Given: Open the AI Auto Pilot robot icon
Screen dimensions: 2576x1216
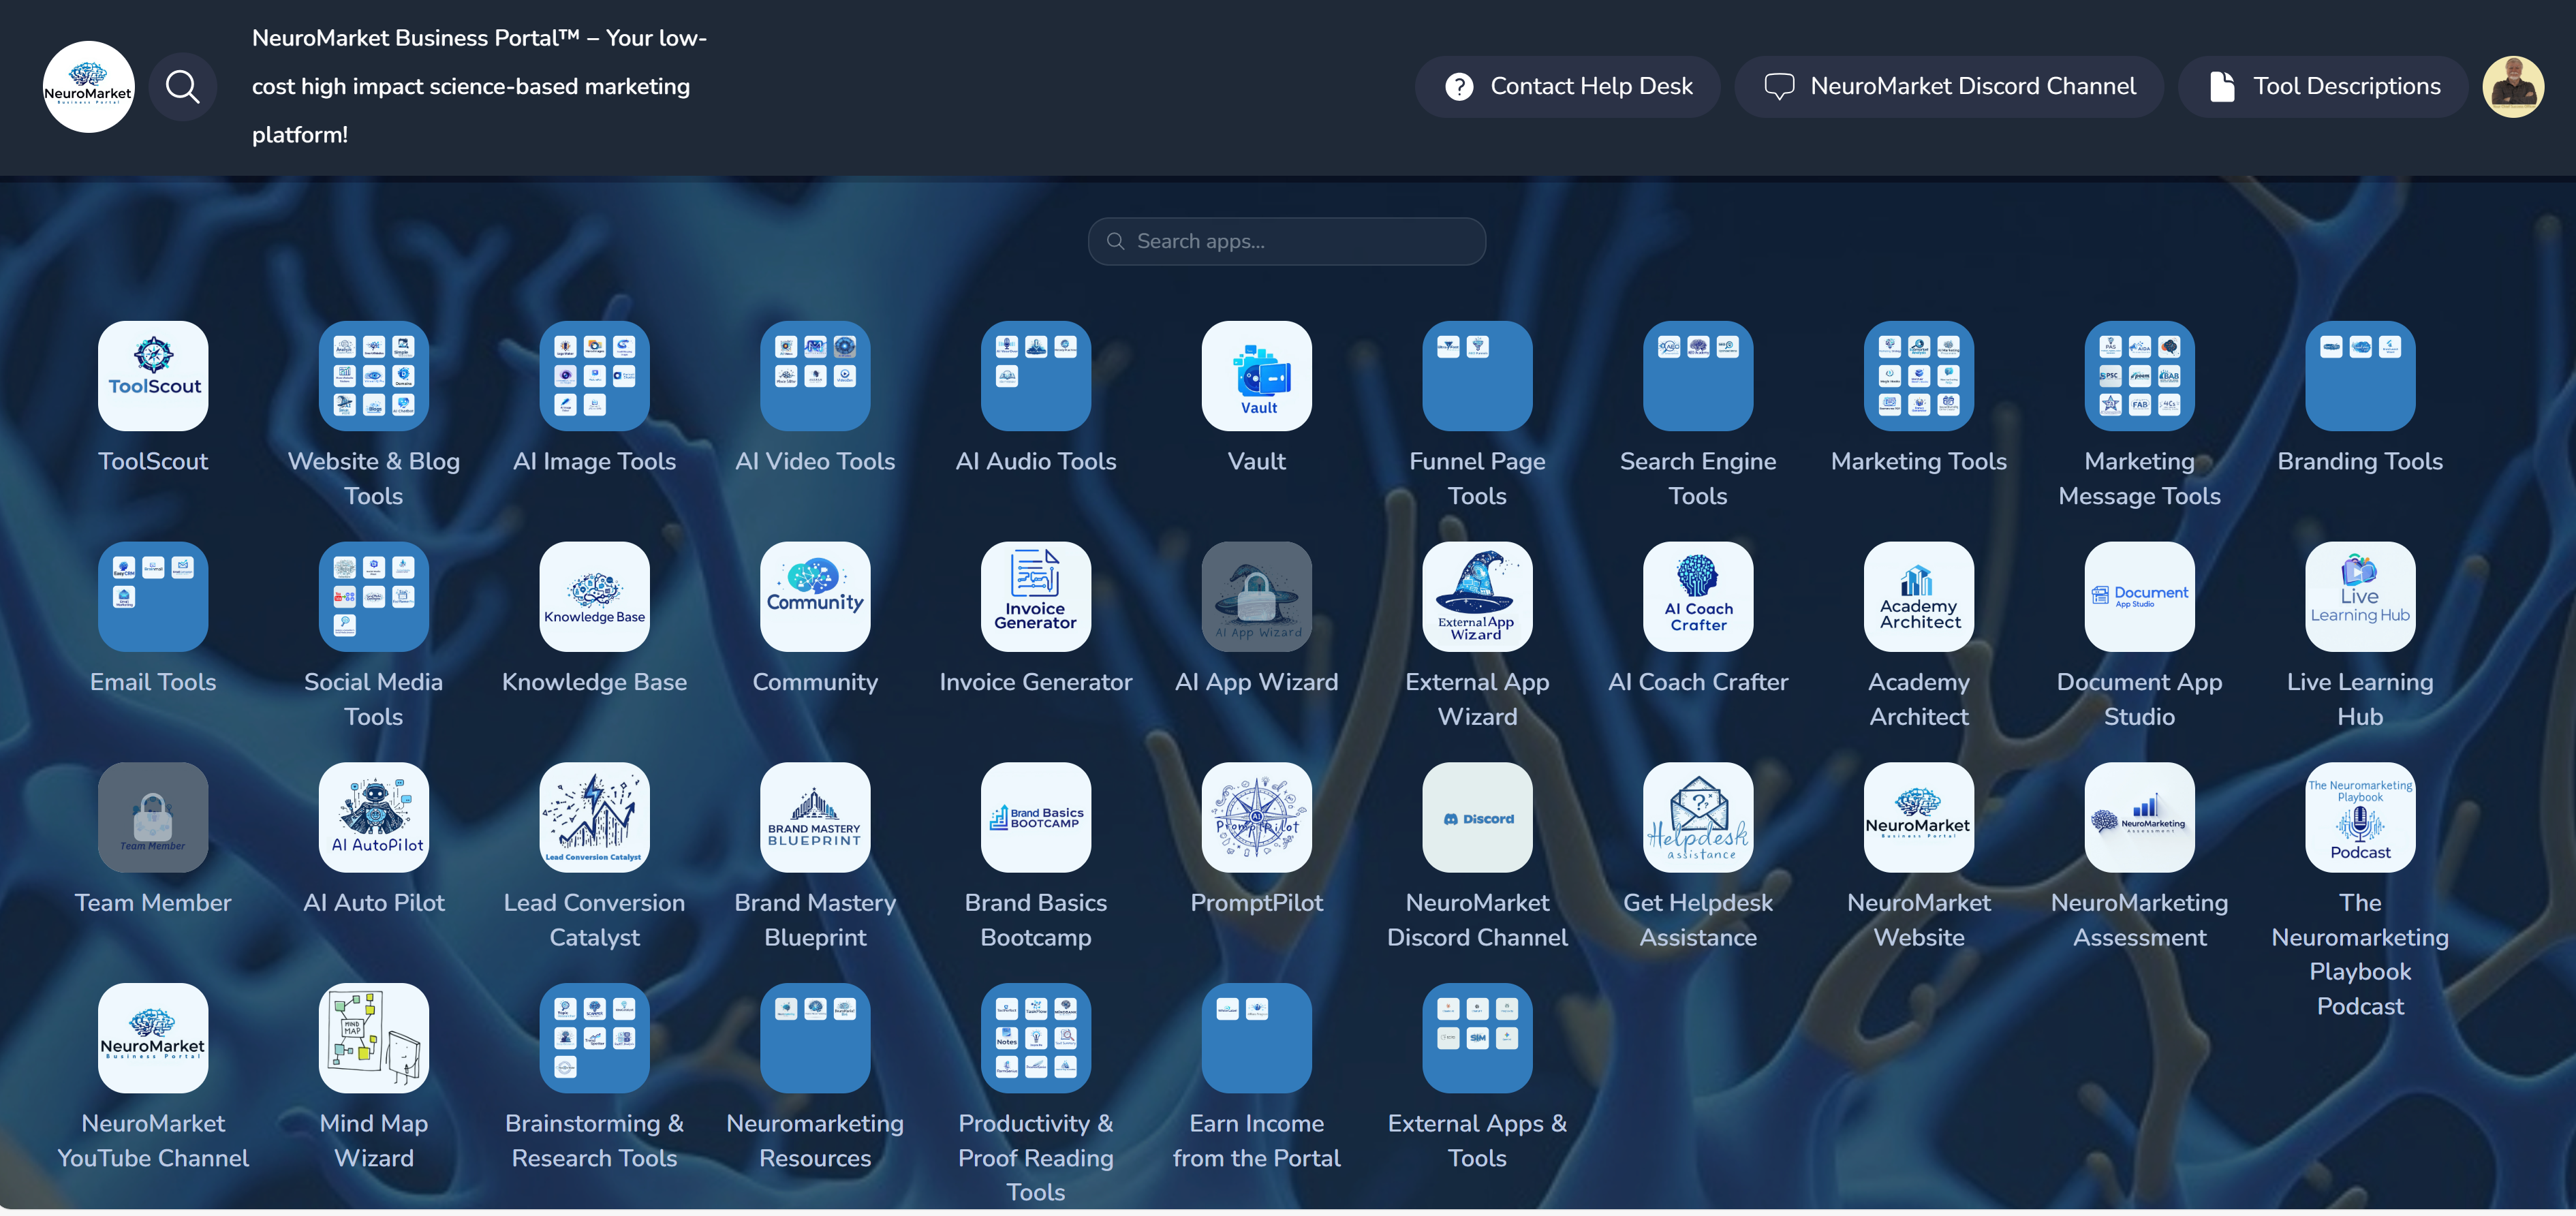Looking at the screenshot, I should pos(373,817).
